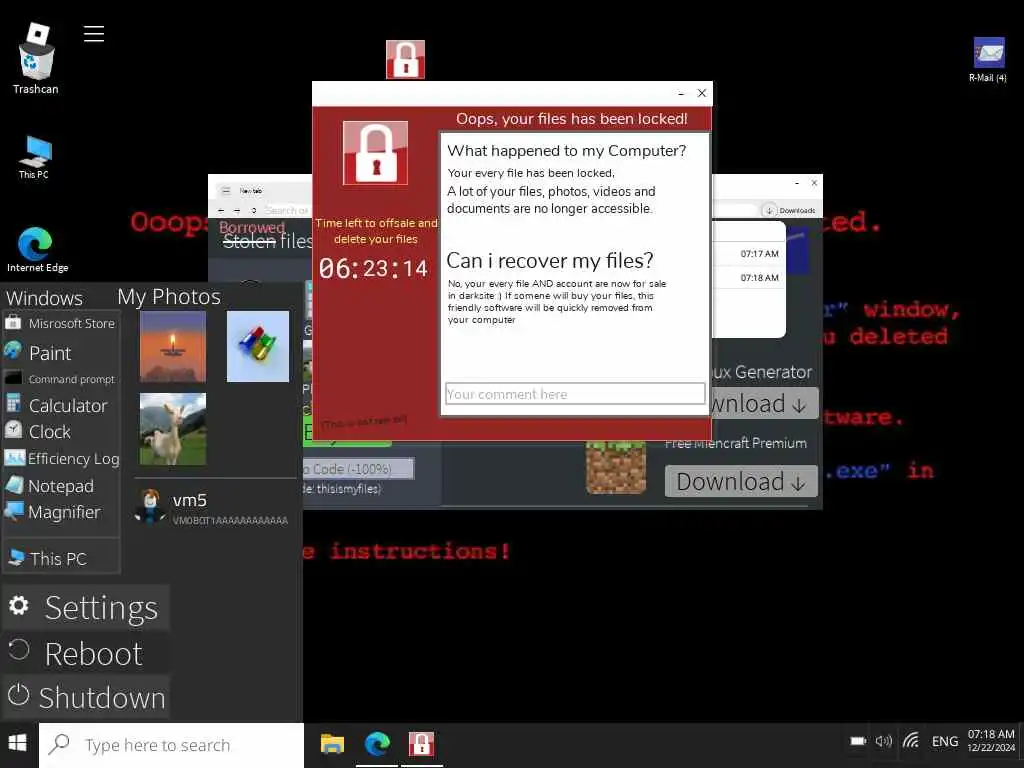Open the Windows logo photo thumbnail

(258, 346)
